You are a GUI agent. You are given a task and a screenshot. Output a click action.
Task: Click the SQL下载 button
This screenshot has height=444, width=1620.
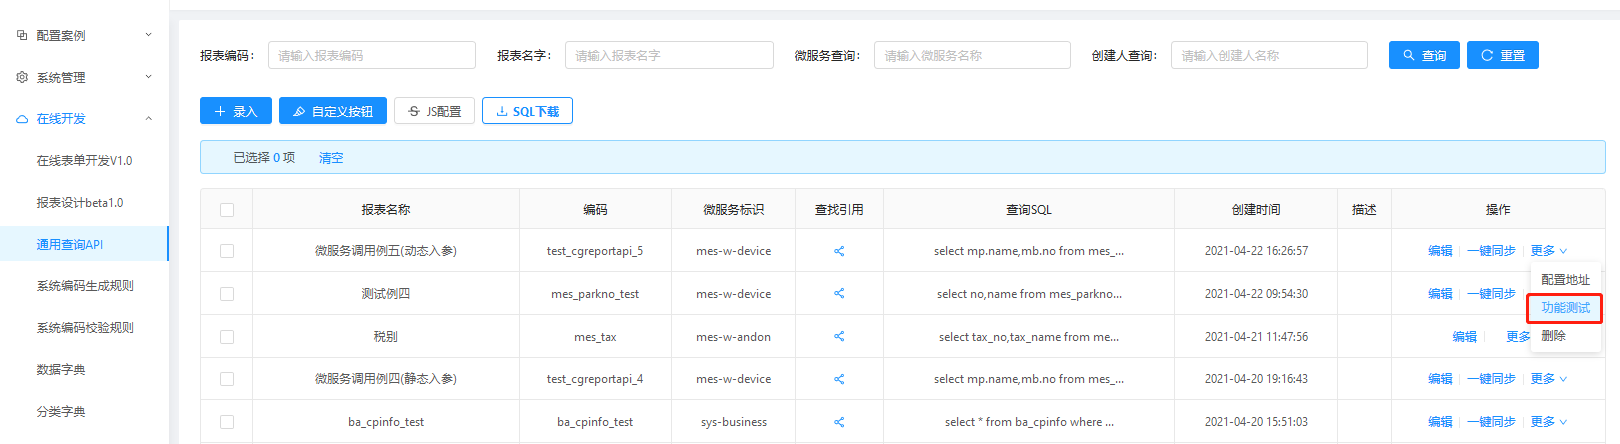tap(527, 111)
